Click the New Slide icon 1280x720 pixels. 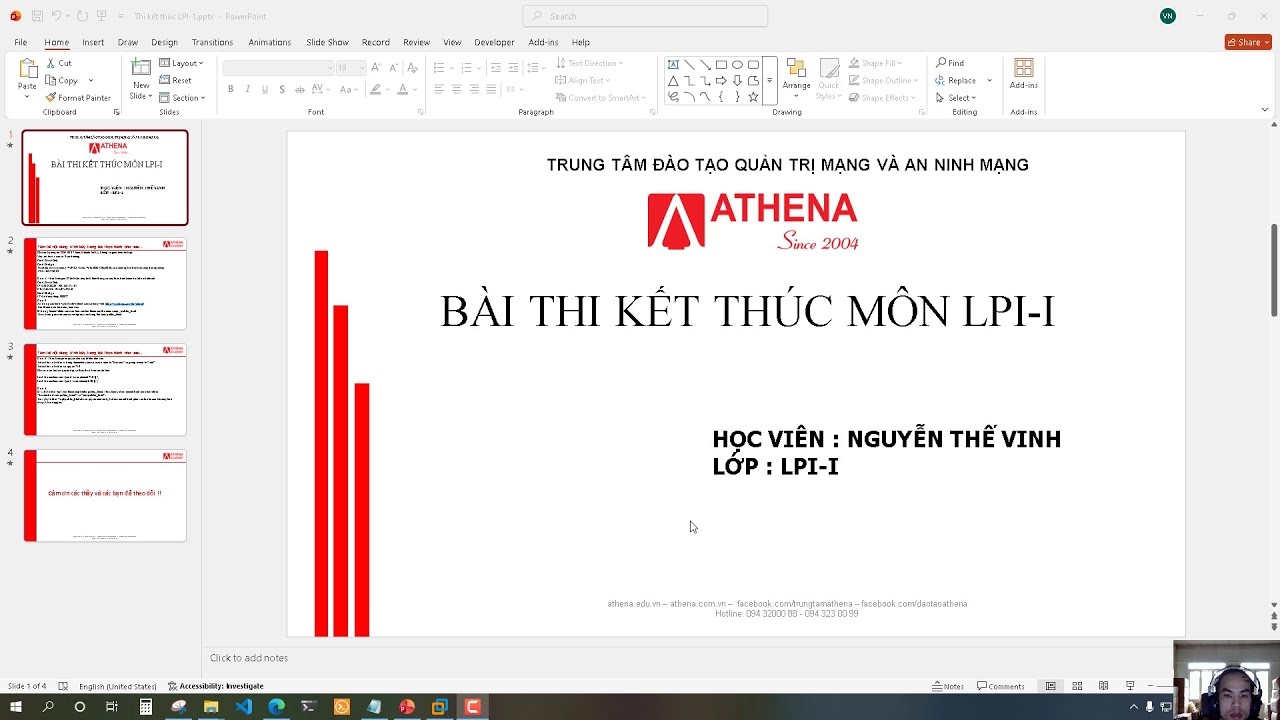point(141,68)
